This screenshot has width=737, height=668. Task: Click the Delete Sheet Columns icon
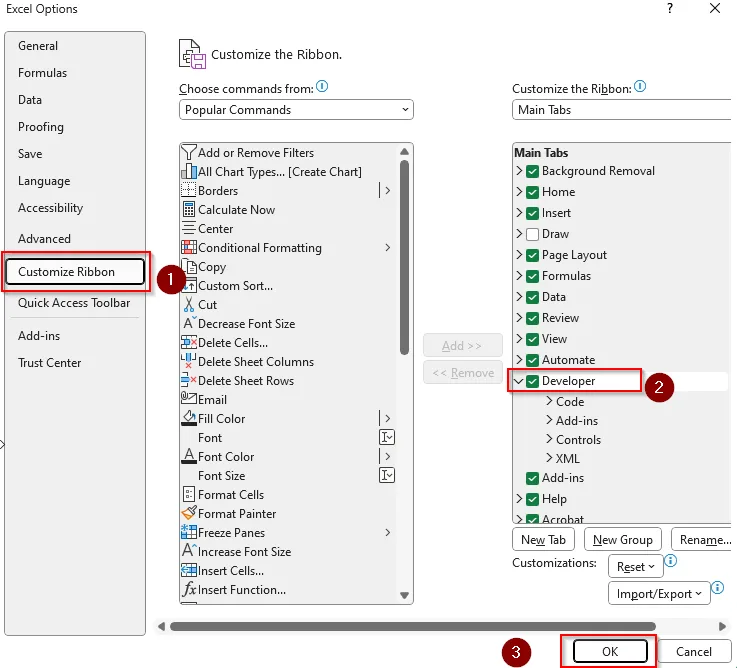click(x=188, y=362)
